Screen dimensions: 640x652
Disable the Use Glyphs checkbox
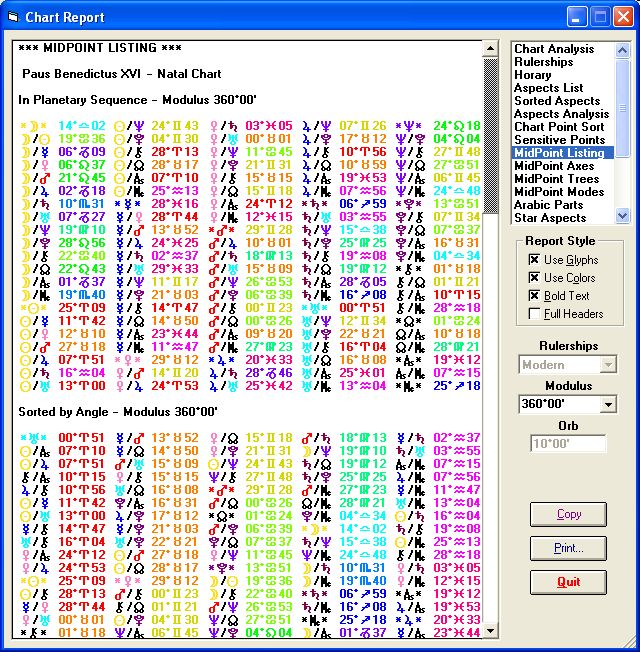pos(534,261)
